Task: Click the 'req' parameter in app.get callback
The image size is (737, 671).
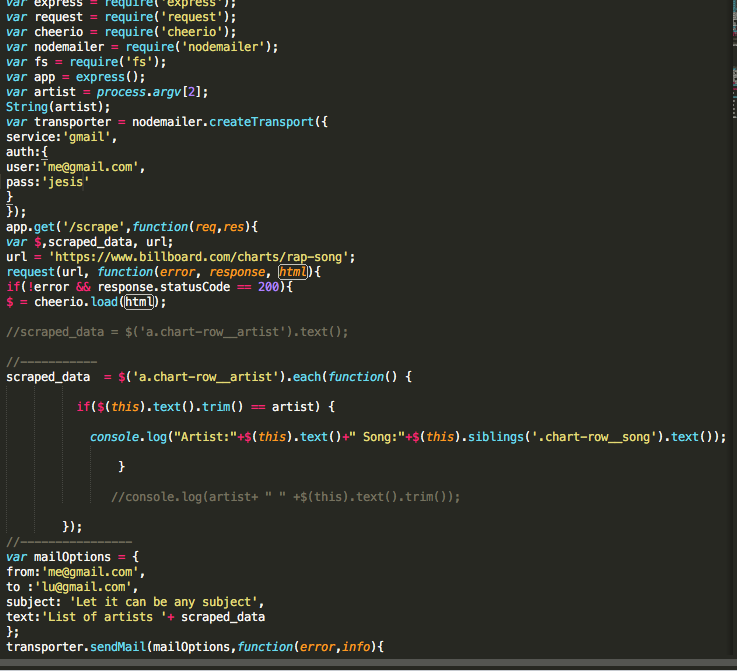Action: pyautogui.click(x=205, y=227)
